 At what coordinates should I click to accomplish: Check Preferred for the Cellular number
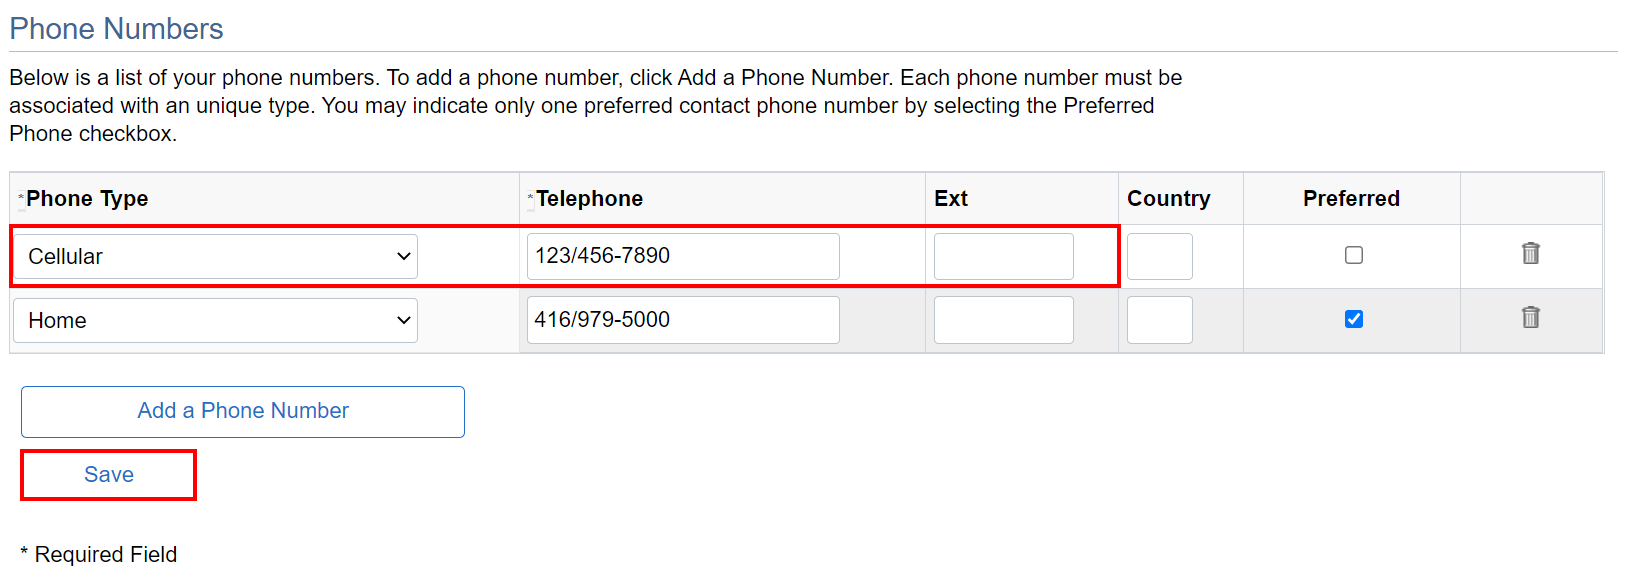pyautogui.click(x=1353, y=255)
